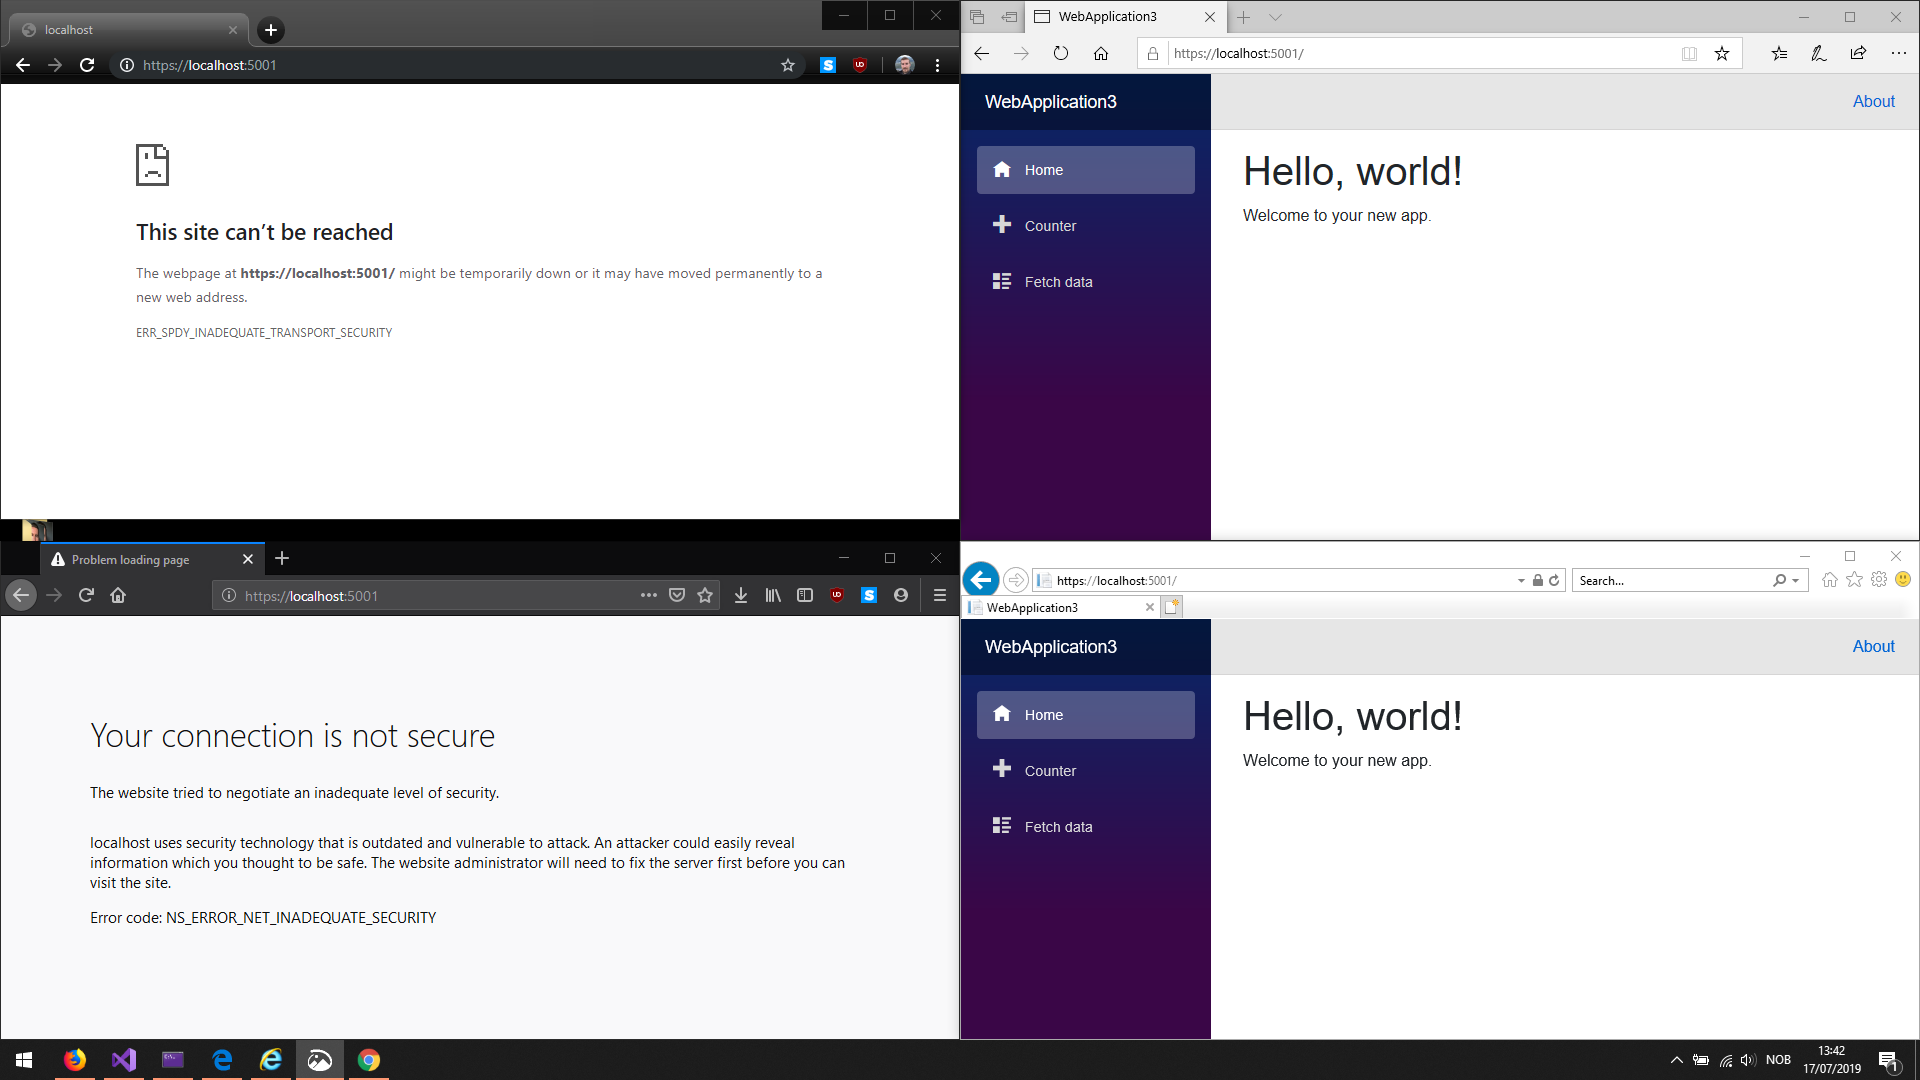Open the tab list chevron in Edge
The image size is (1920, 1080).
click(1275, 17)
